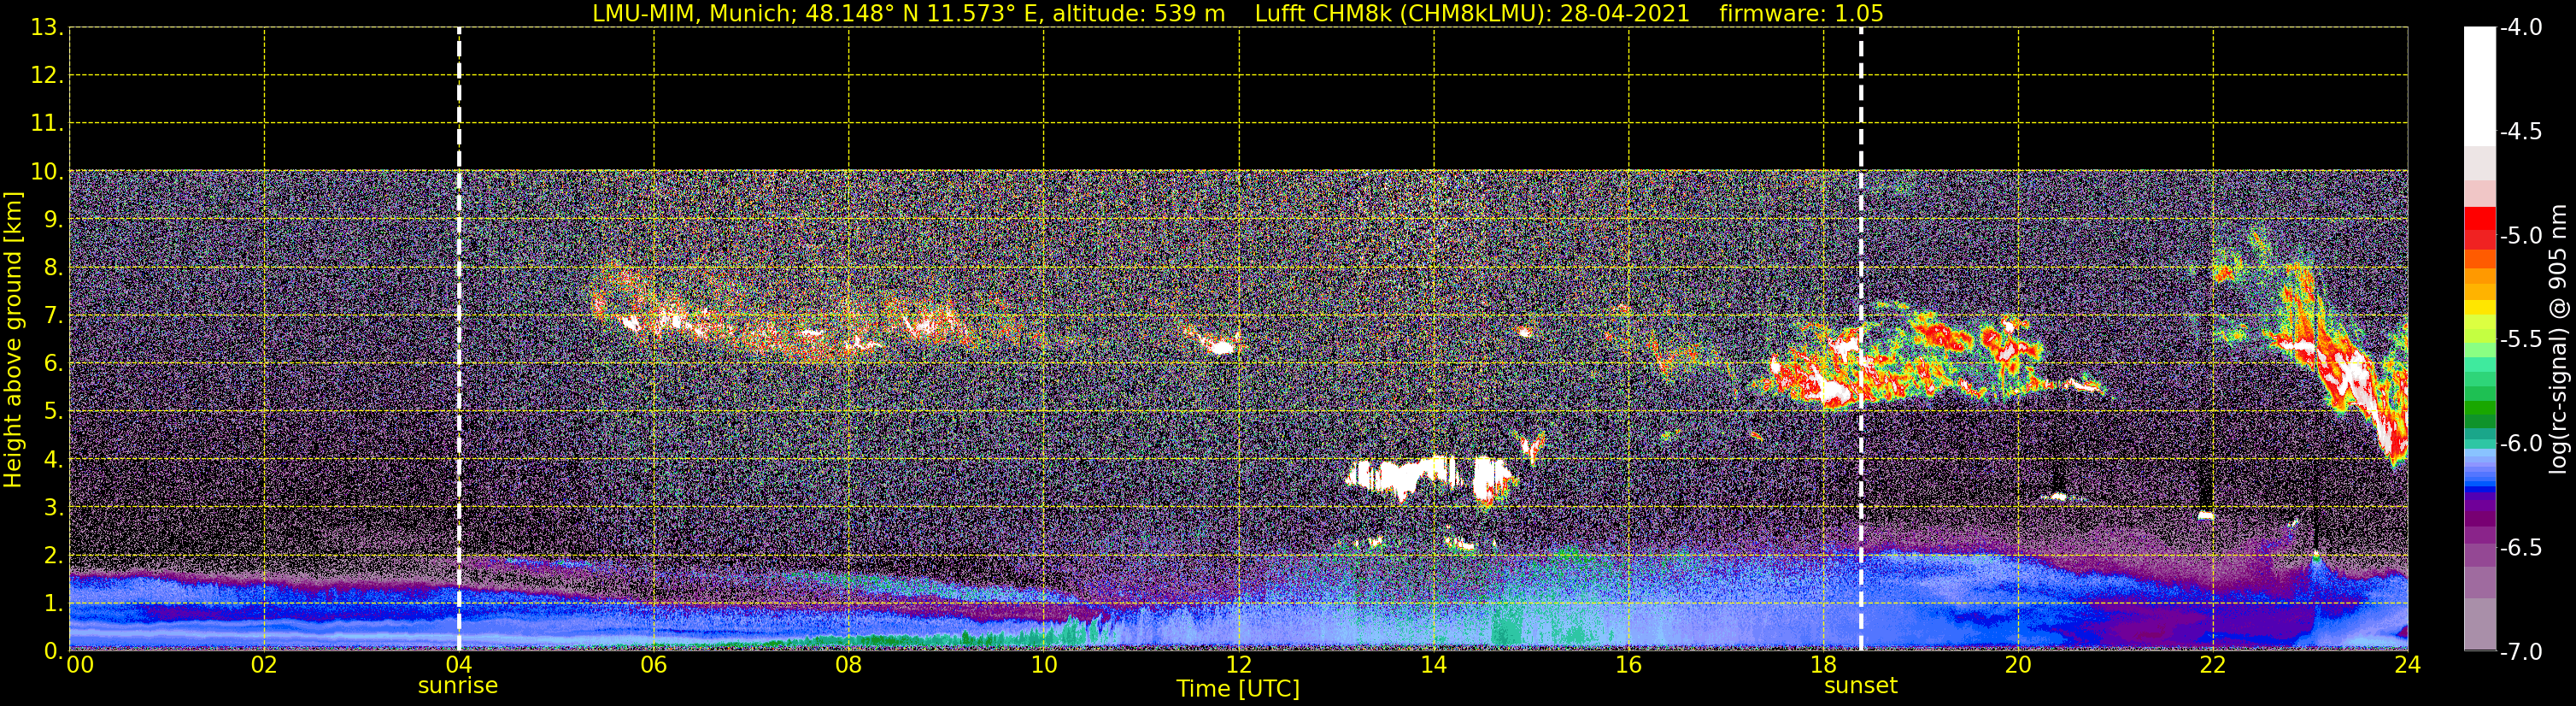Image resolution: width=2576 pixels, height=706 pixels.
Task: Click the 13. label on the height axis
Action: (46, 27)
